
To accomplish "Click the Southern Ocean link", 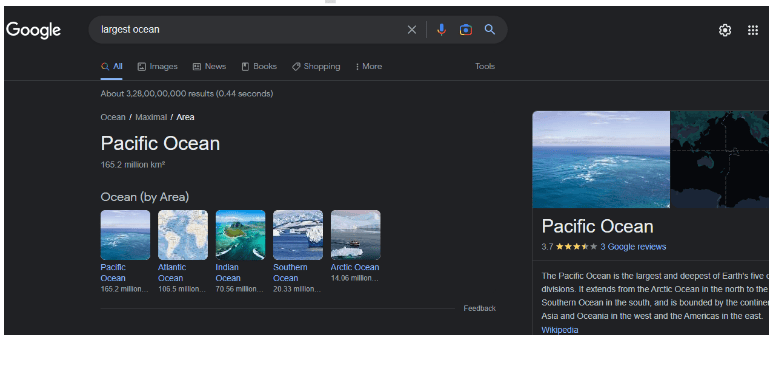I will tap(290, 273).
